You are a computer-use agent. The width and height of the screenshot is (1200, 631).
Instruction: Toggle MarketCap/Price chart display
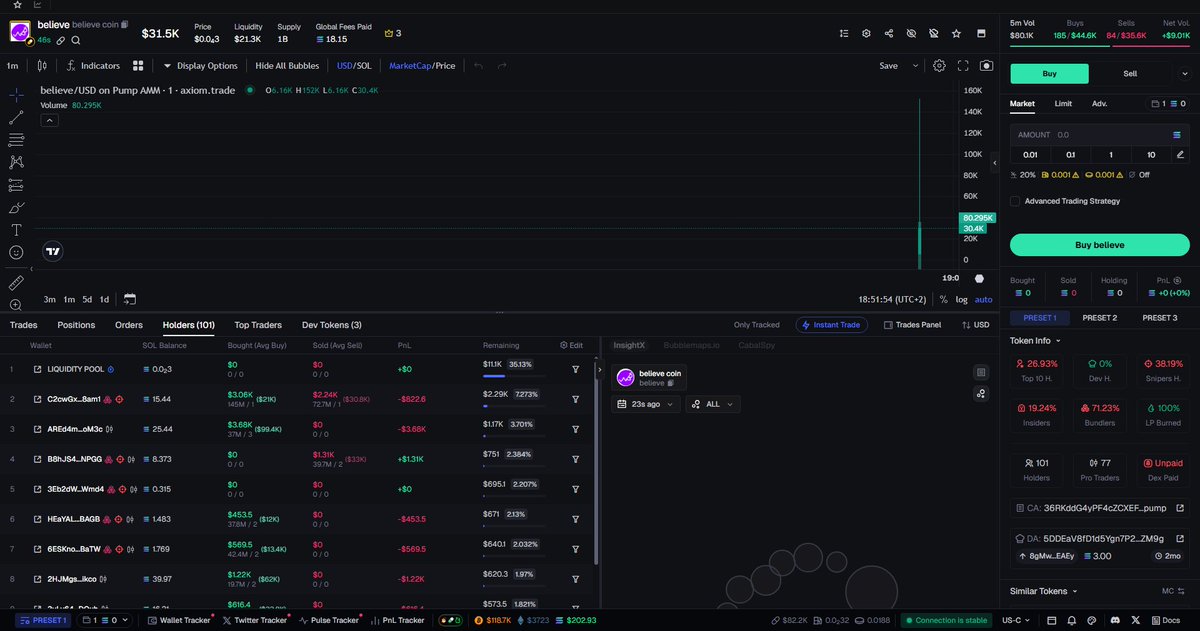422,66
